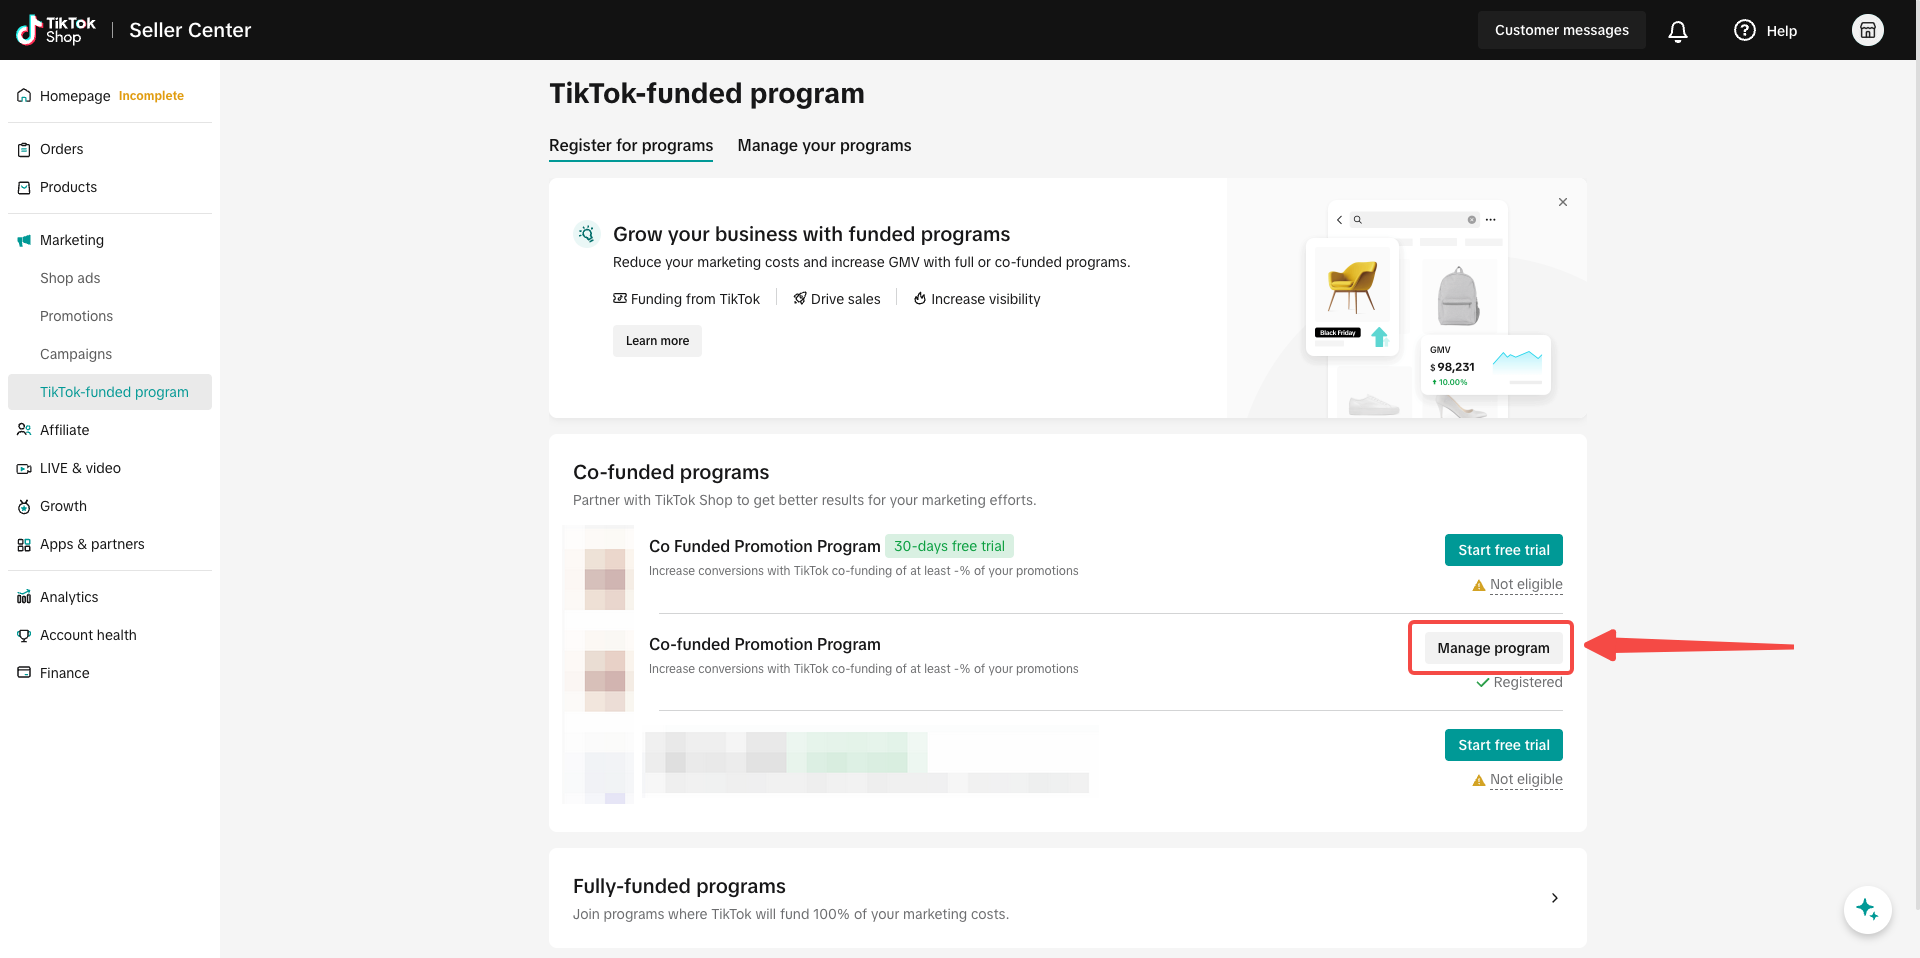Image resolution: width=1920 pixels, height=958 pixels.
Task: Expand the Fully-funded programs section
Action: pos(1554,898)
